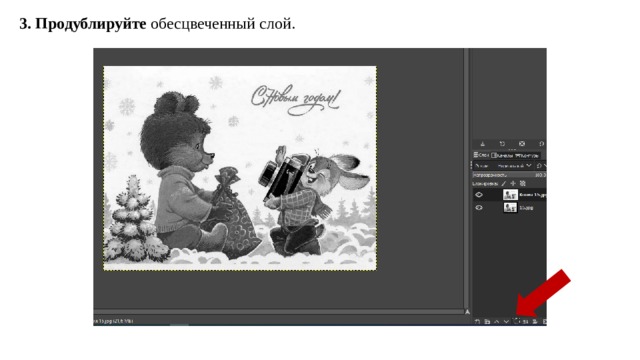This screenshot has width=640, height=360.
Task: Click the merge layers icon beside duplicate
Action: click(525, 322)
